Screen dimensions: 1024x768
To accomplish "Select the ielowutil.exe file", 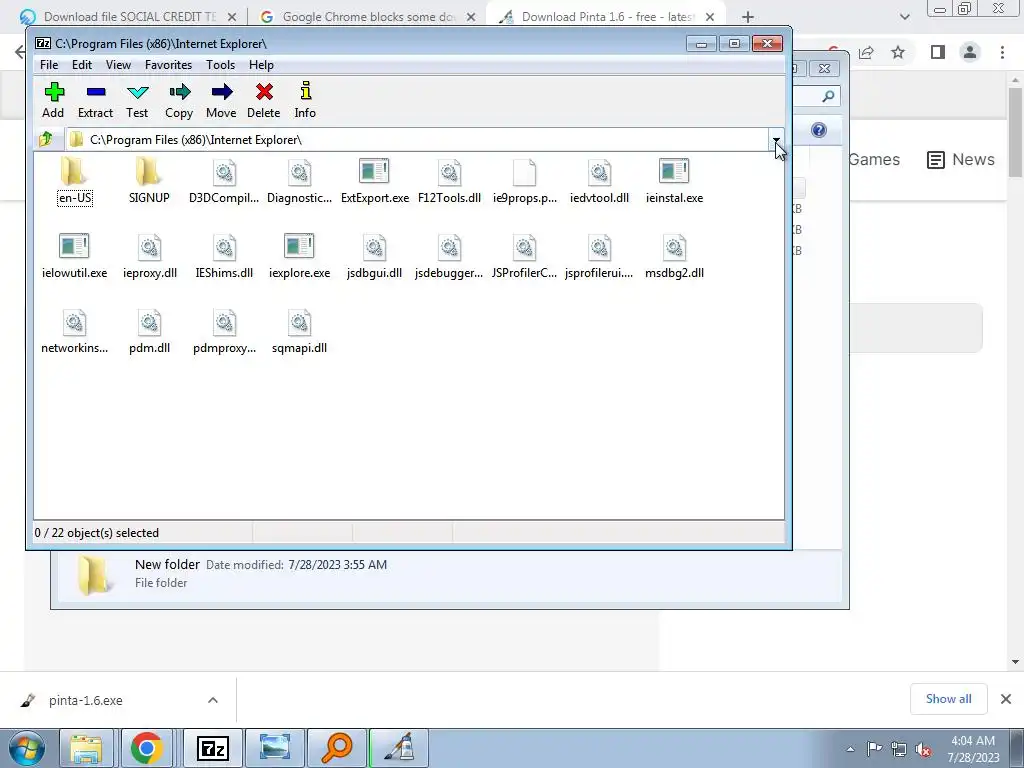I will [x=74, y=257].
